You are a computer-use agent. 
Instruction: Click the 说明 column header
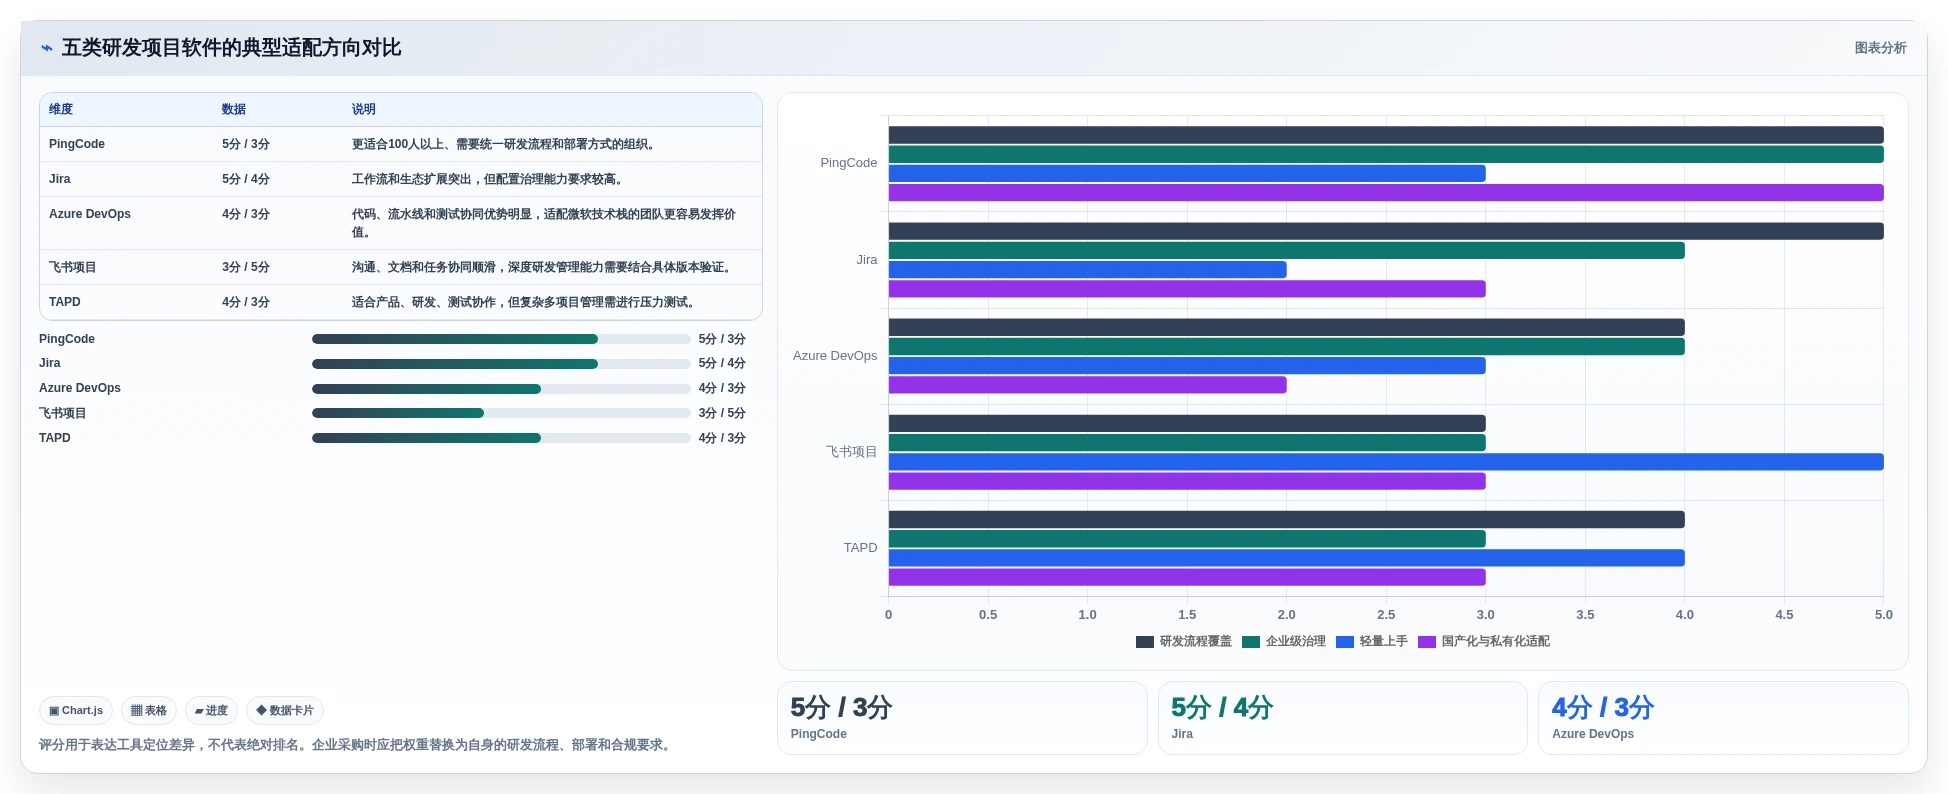click(x=364, y=110)
